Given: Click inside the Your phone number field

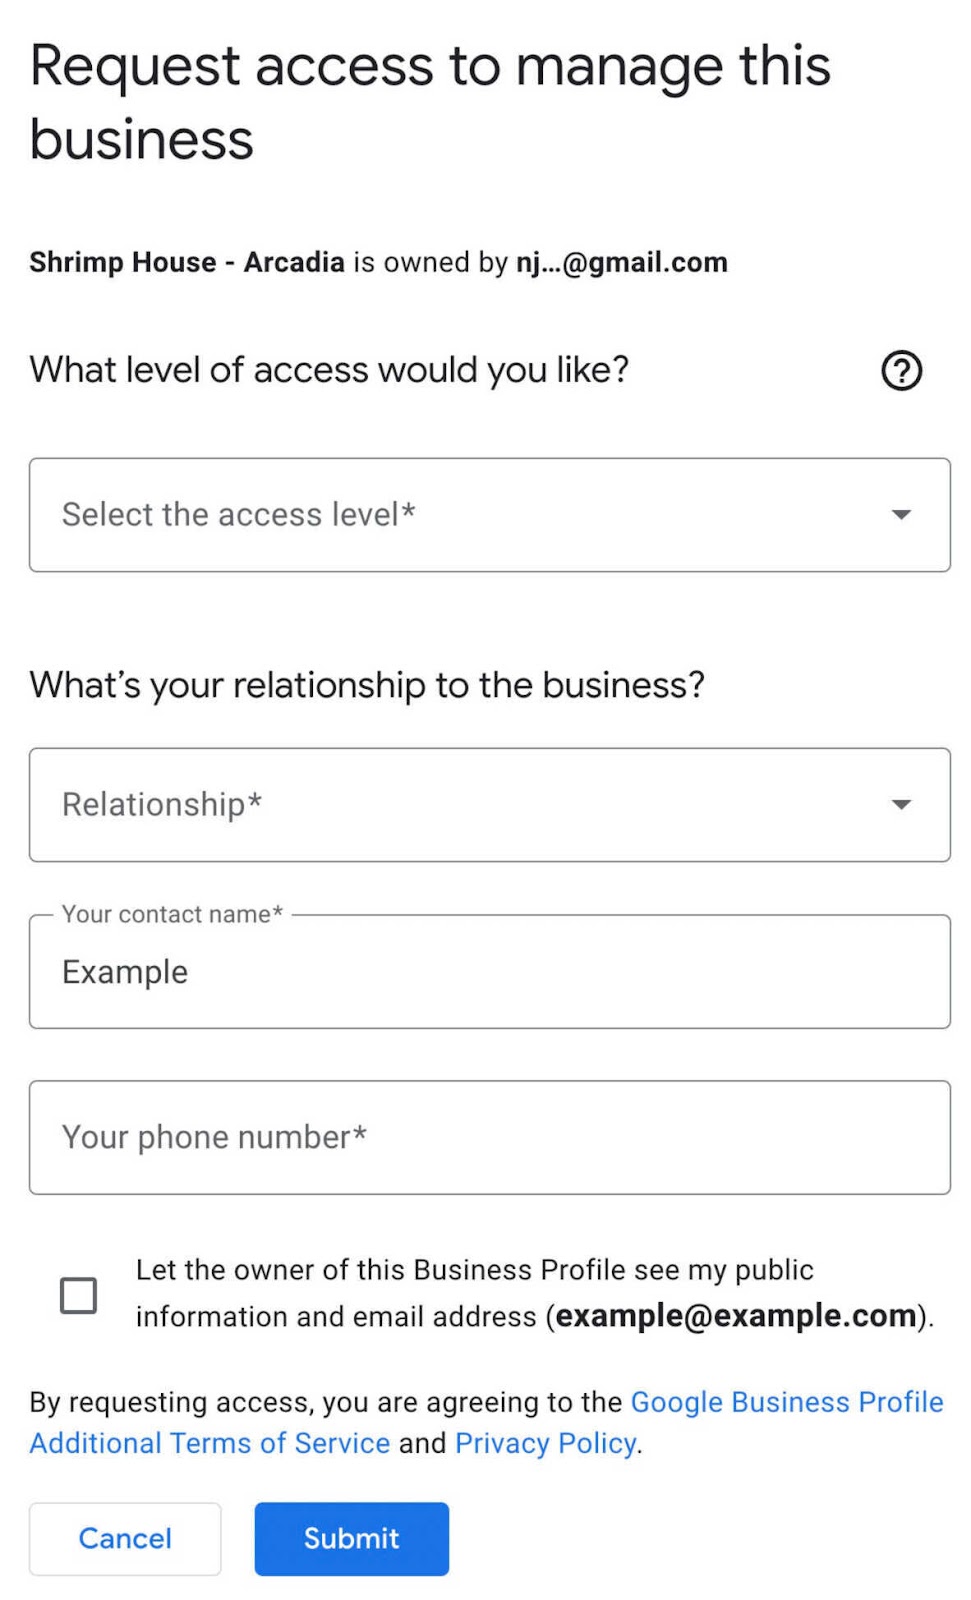Looking at the screenshot, I should coord(490,1137).
